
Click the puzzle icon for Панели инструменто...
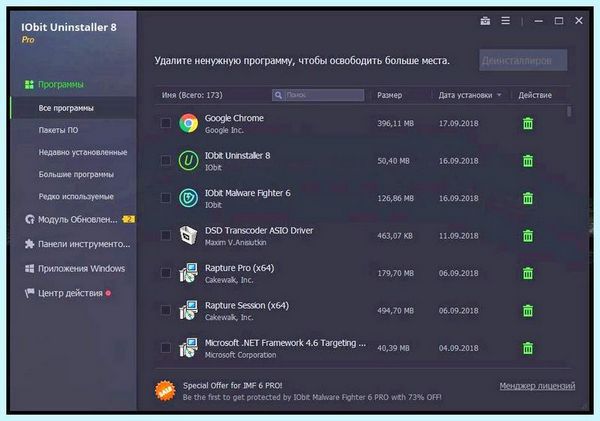29,244
